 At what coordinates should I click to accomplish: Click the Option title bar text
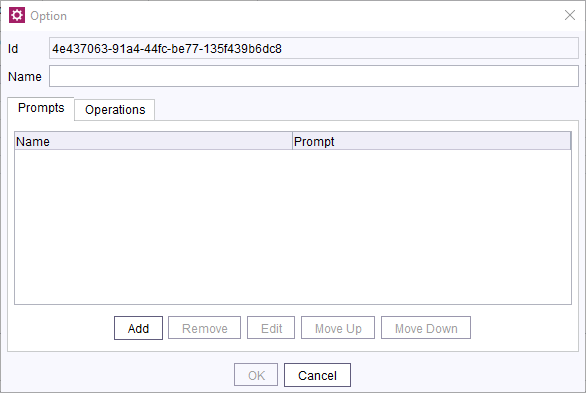[x=48, y=16]
